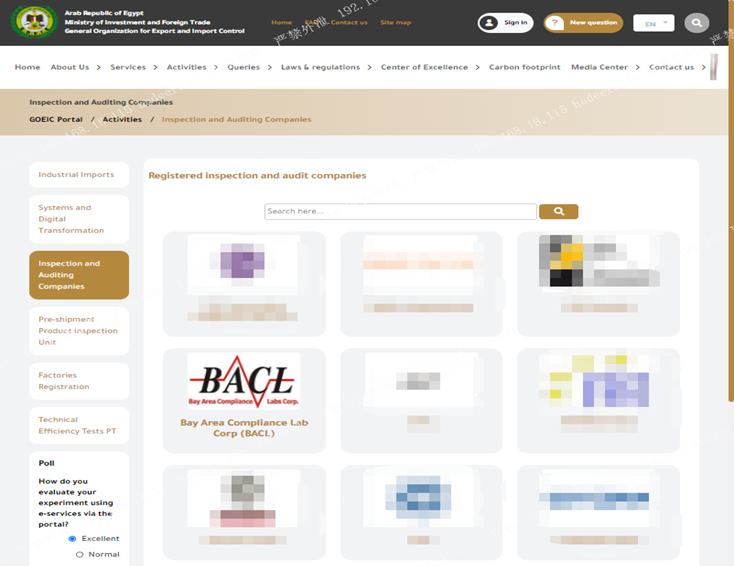The height and width of the screenshot is (566, 734).
Task: Open Pre-shipment Product inspection Unit sidebar item
Action: (78, 331)
